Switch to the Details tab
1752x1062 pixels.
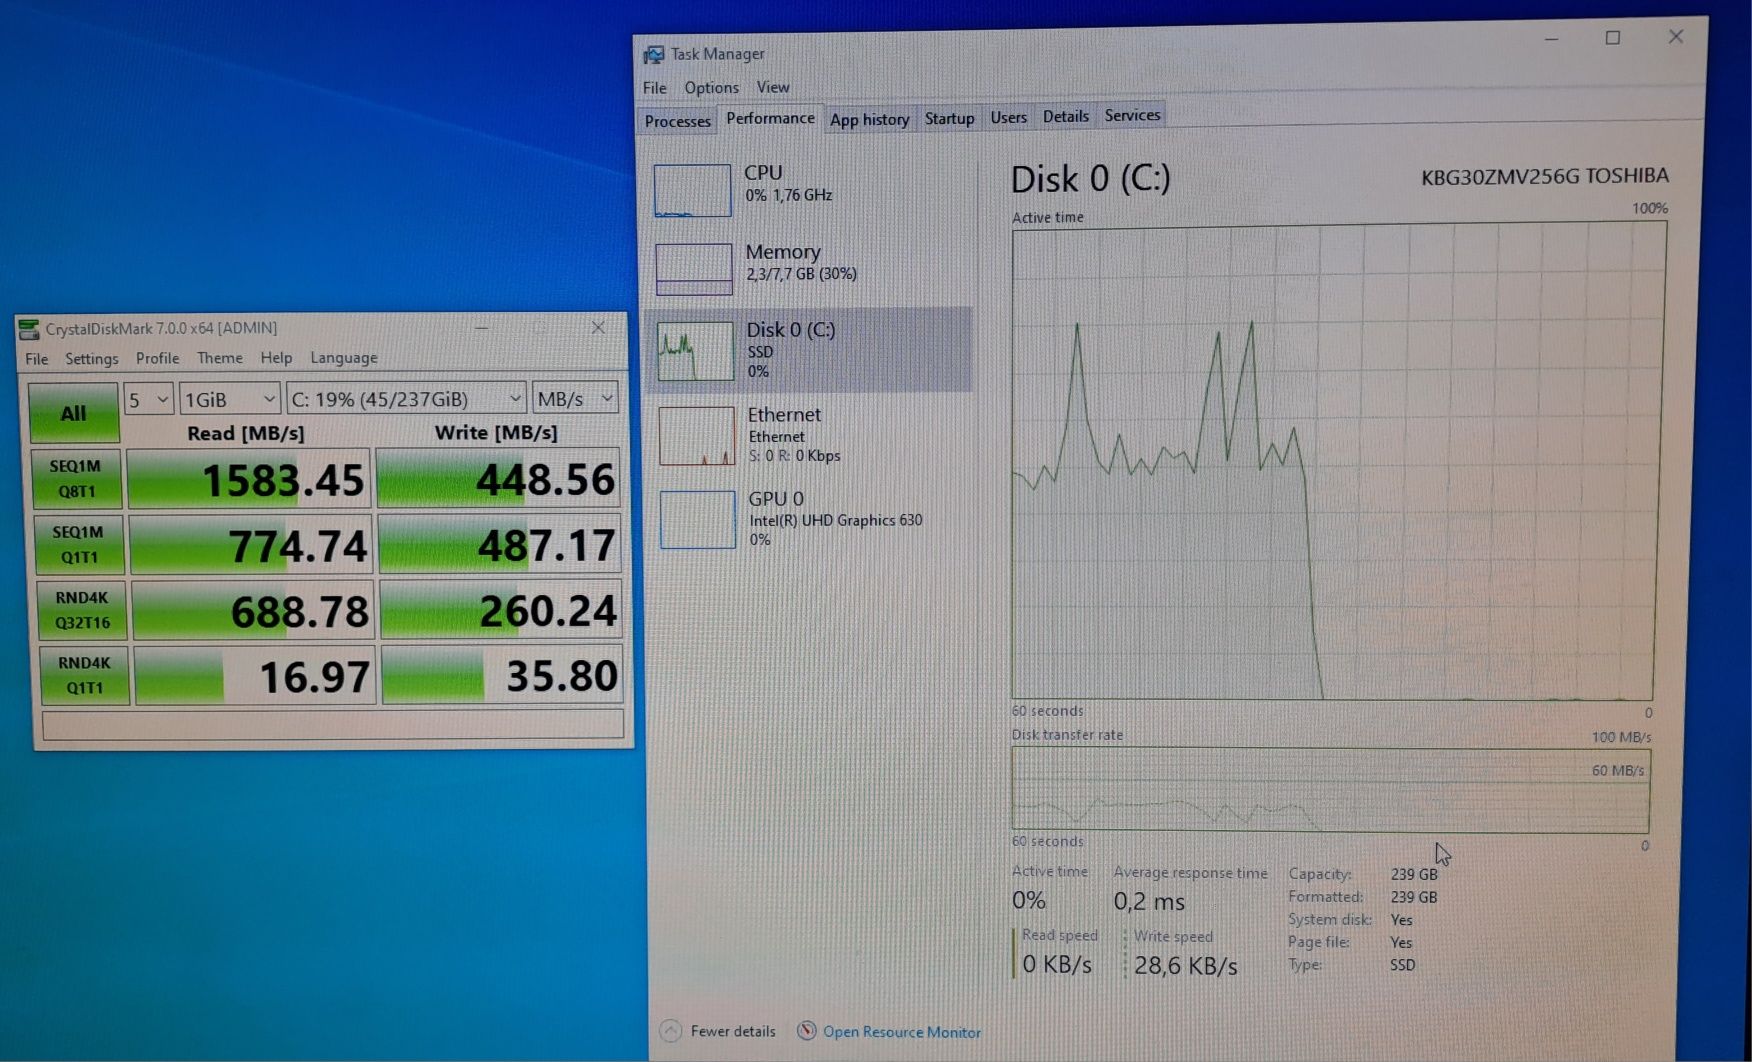point(1065,116)
